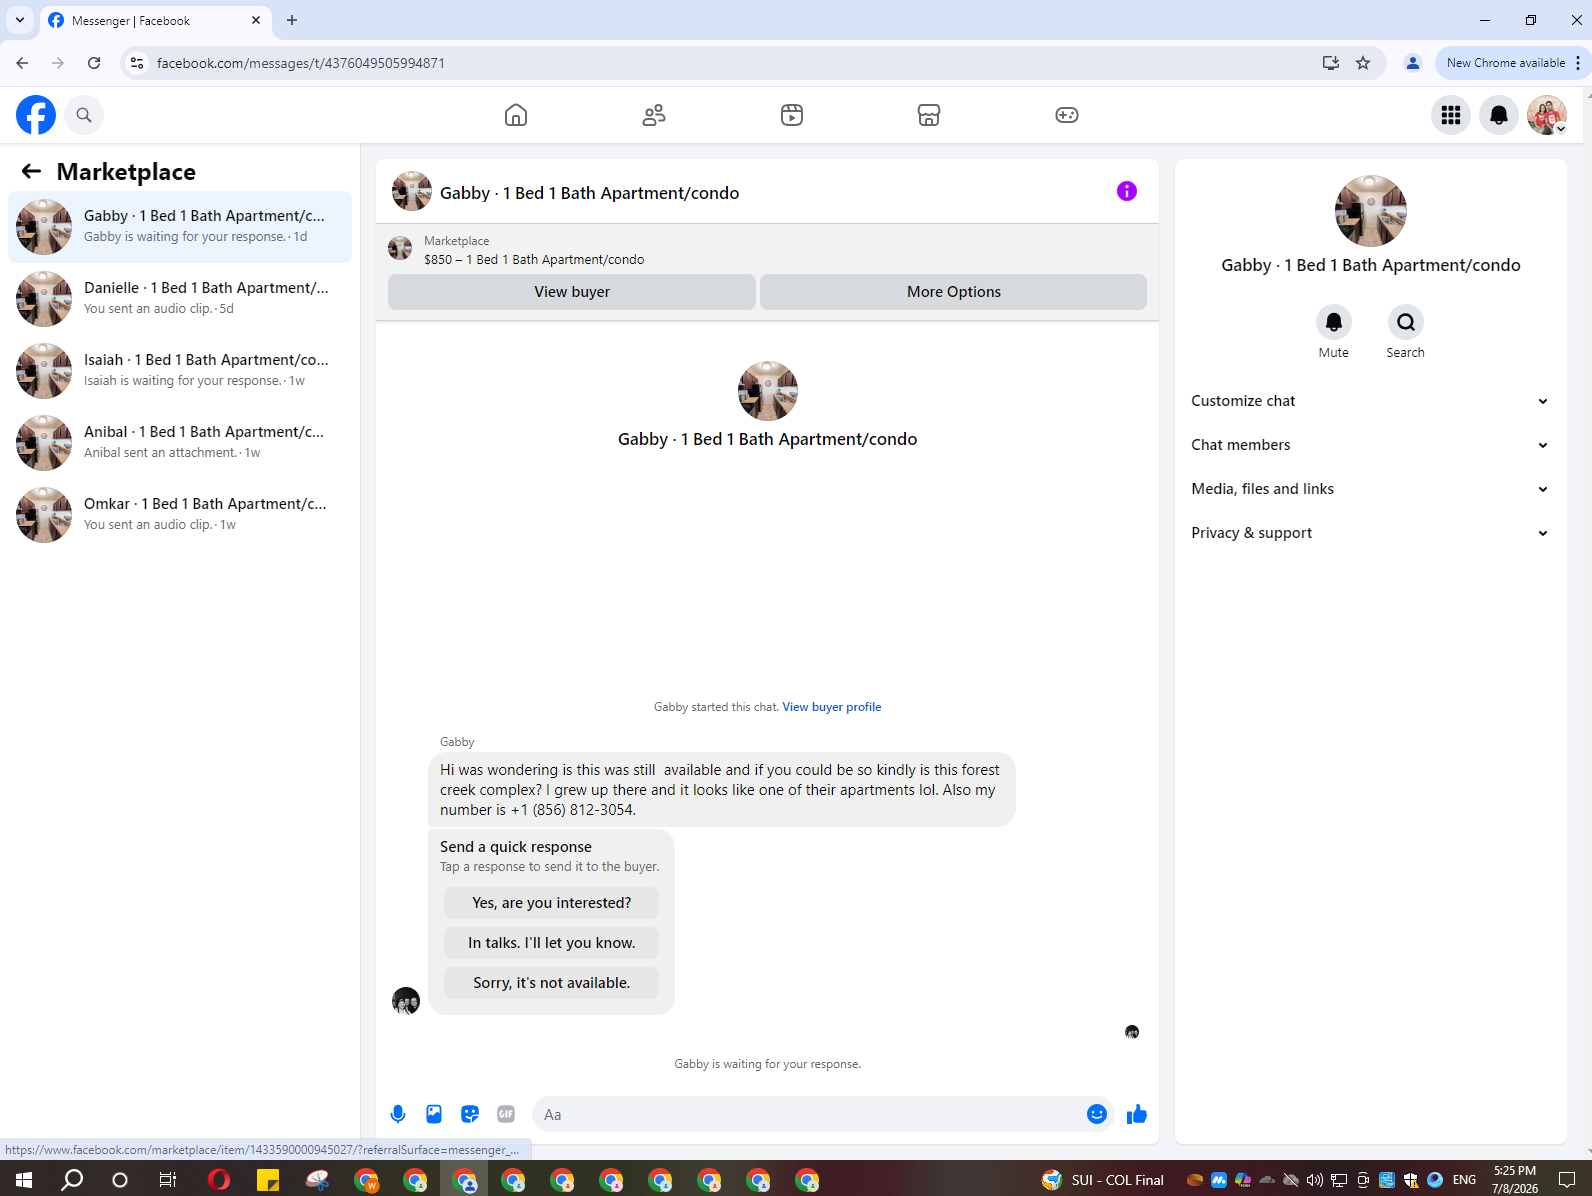
Task: Reload the page in Chrome
Action: [94, 63]
